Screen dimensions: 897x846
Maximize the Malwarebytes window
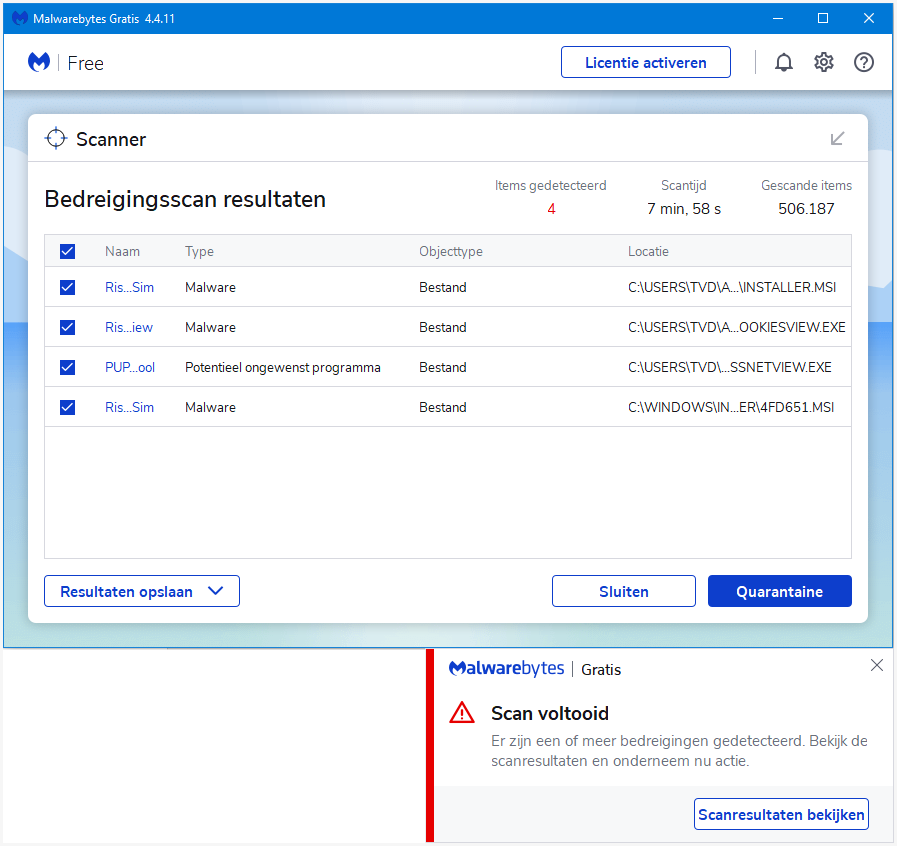point(823,18)
